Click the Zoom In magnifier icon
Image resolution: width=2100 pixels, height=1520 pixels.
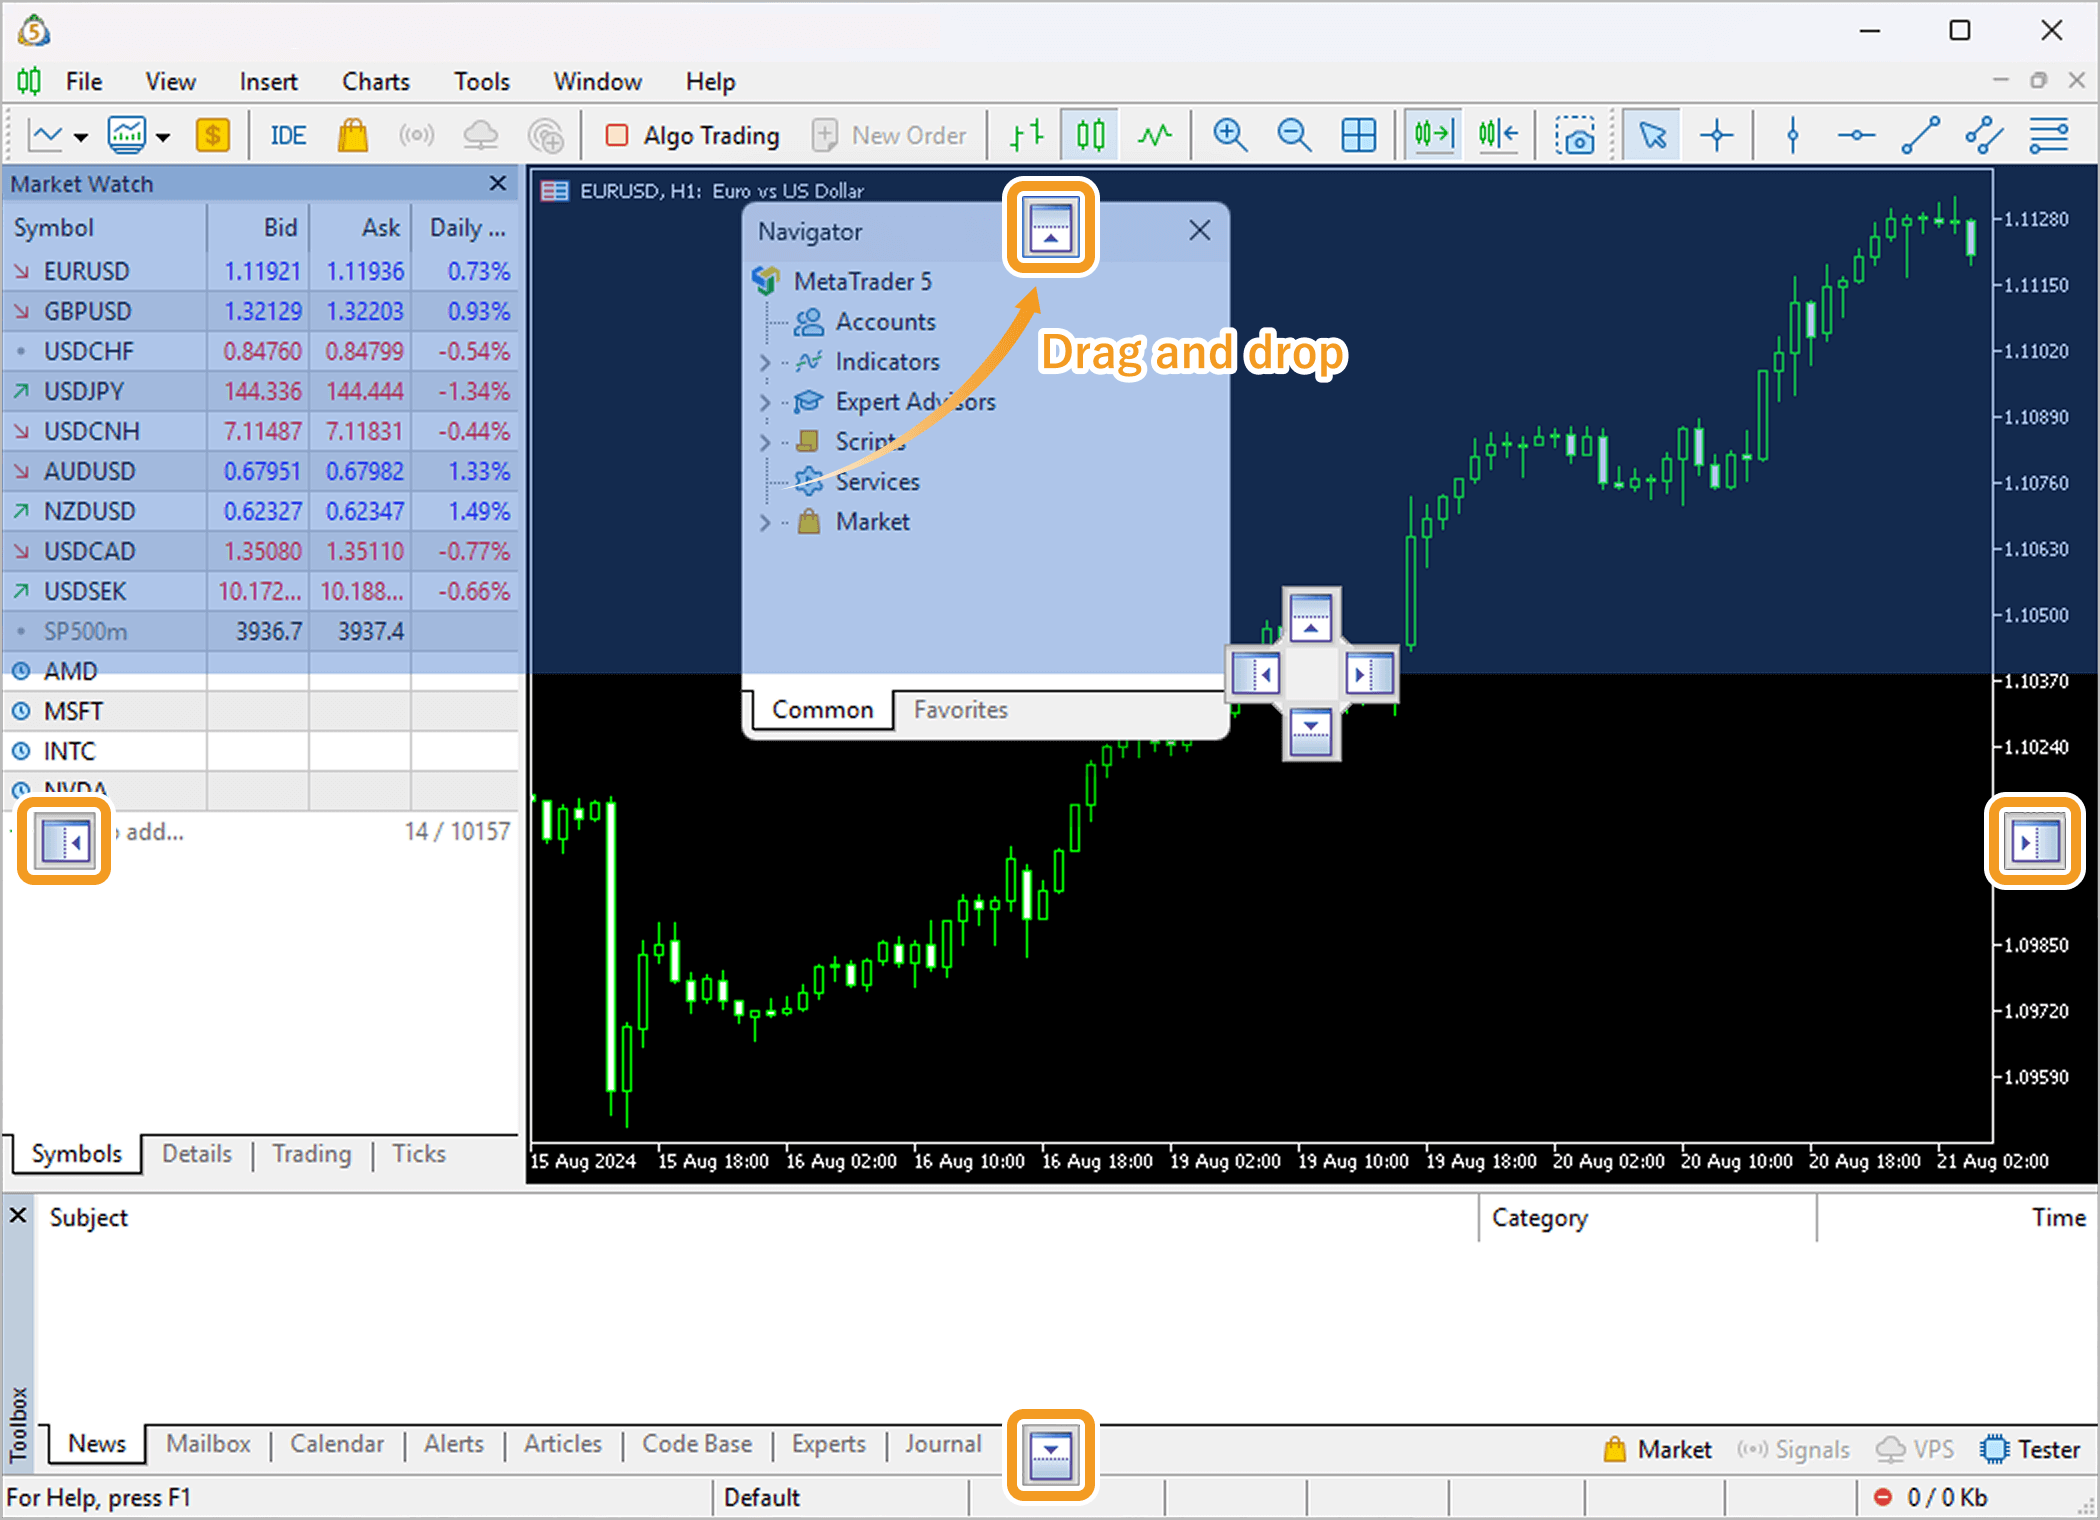(x=1229, y=135)
